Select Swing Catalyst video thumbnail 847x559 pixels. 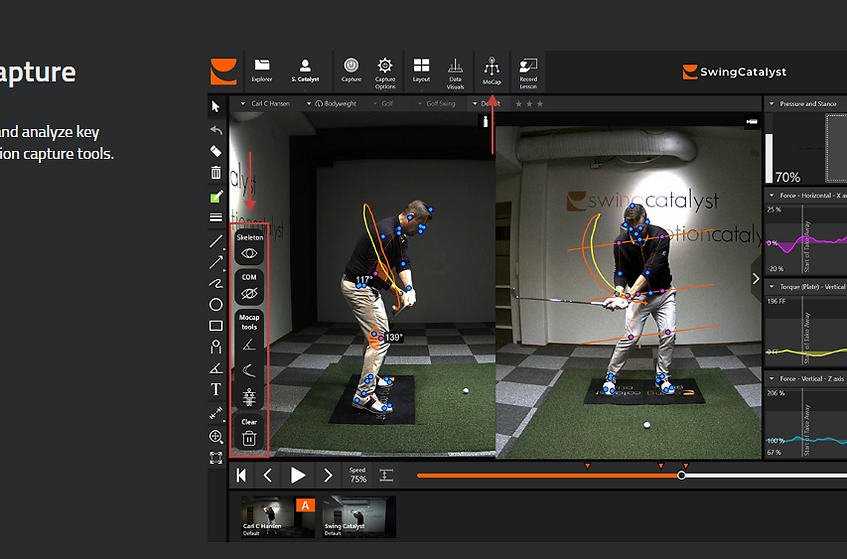tap(359, 517)
